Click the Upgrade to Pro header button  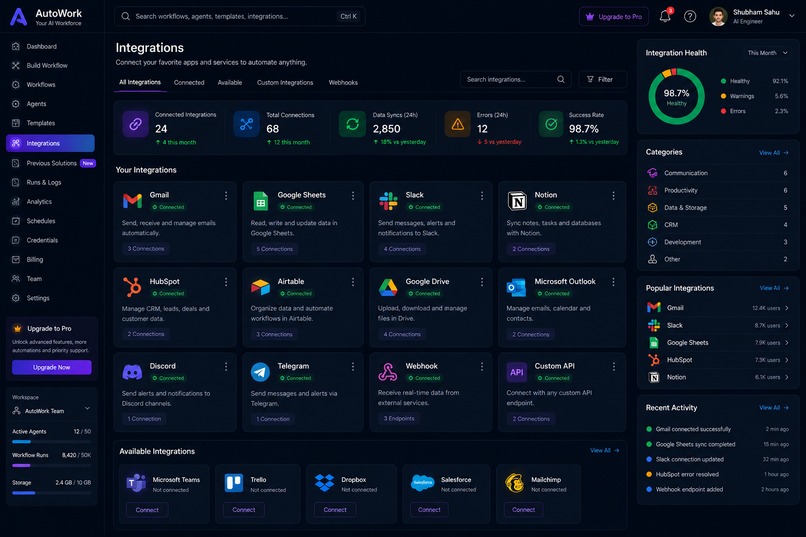click(614, 16)
